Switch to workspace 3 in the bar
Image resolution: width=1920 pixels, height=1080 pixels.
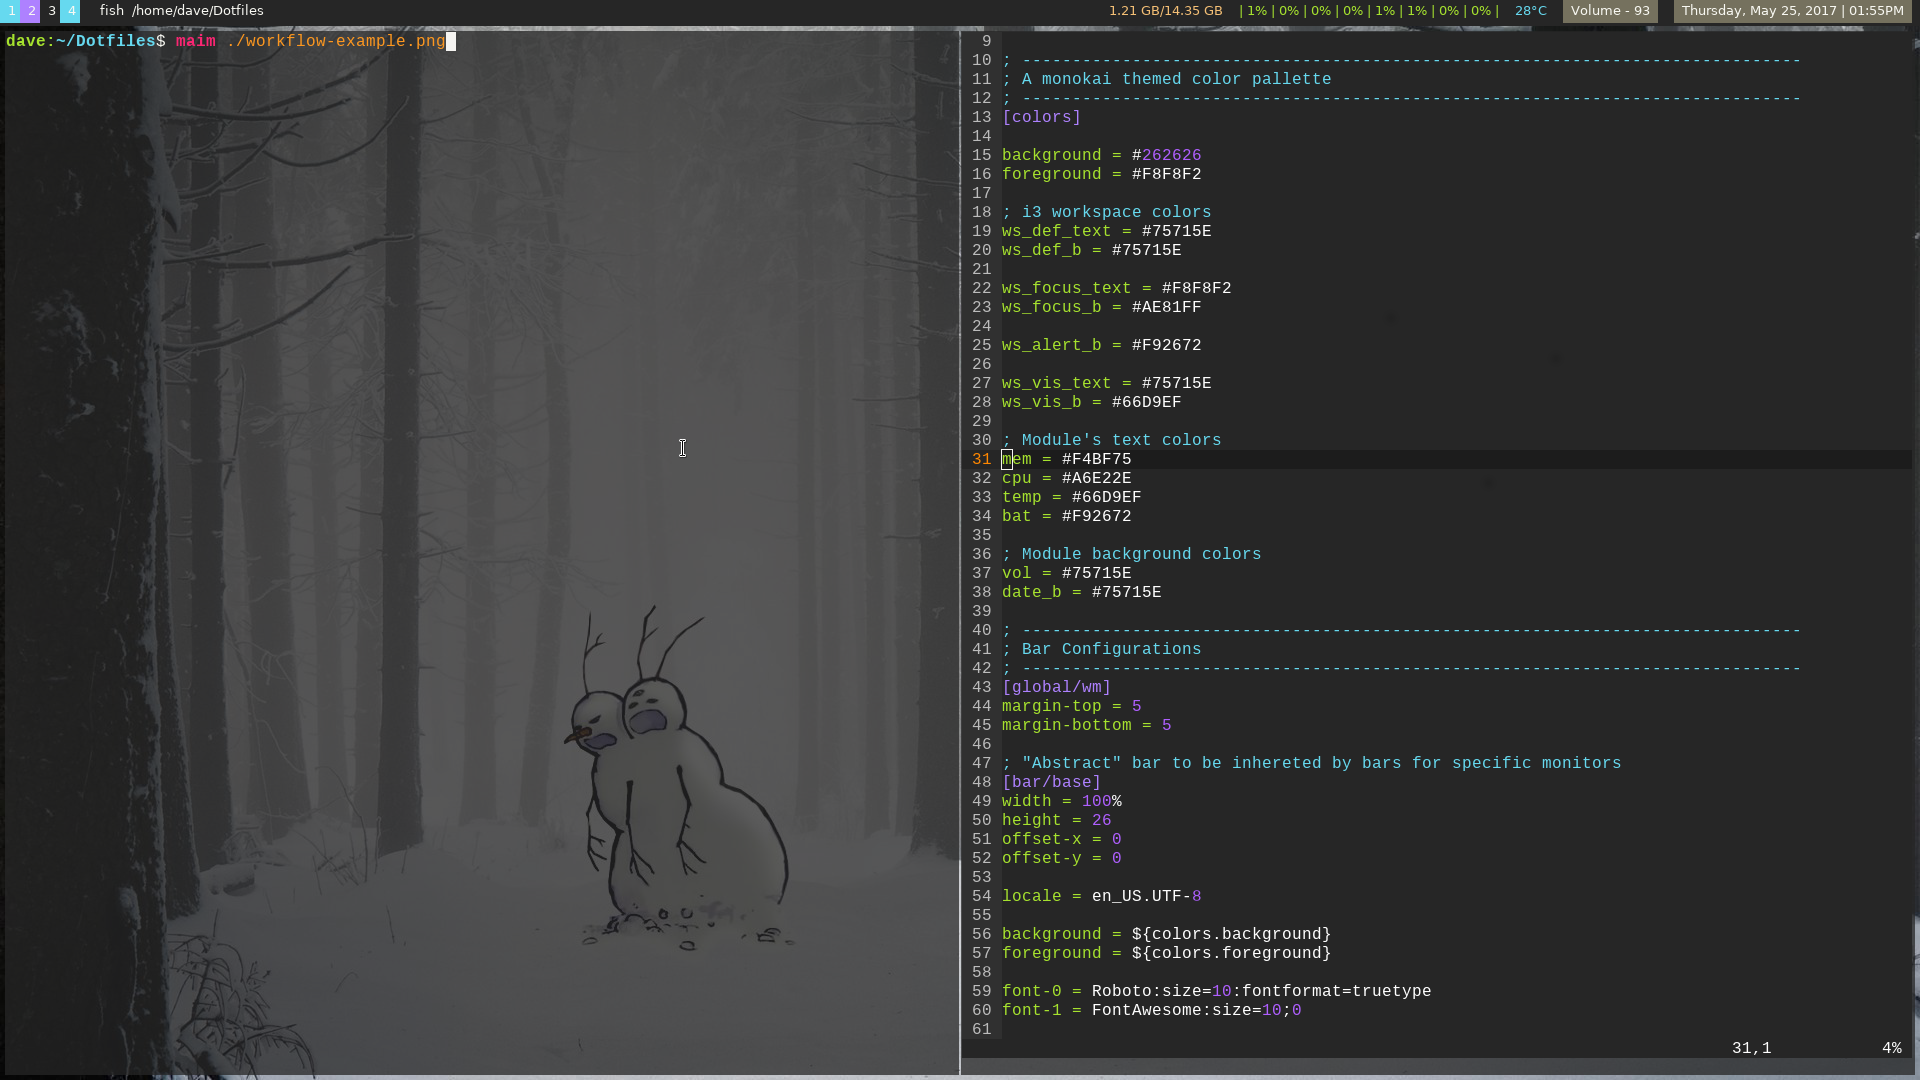coord(51,11)
